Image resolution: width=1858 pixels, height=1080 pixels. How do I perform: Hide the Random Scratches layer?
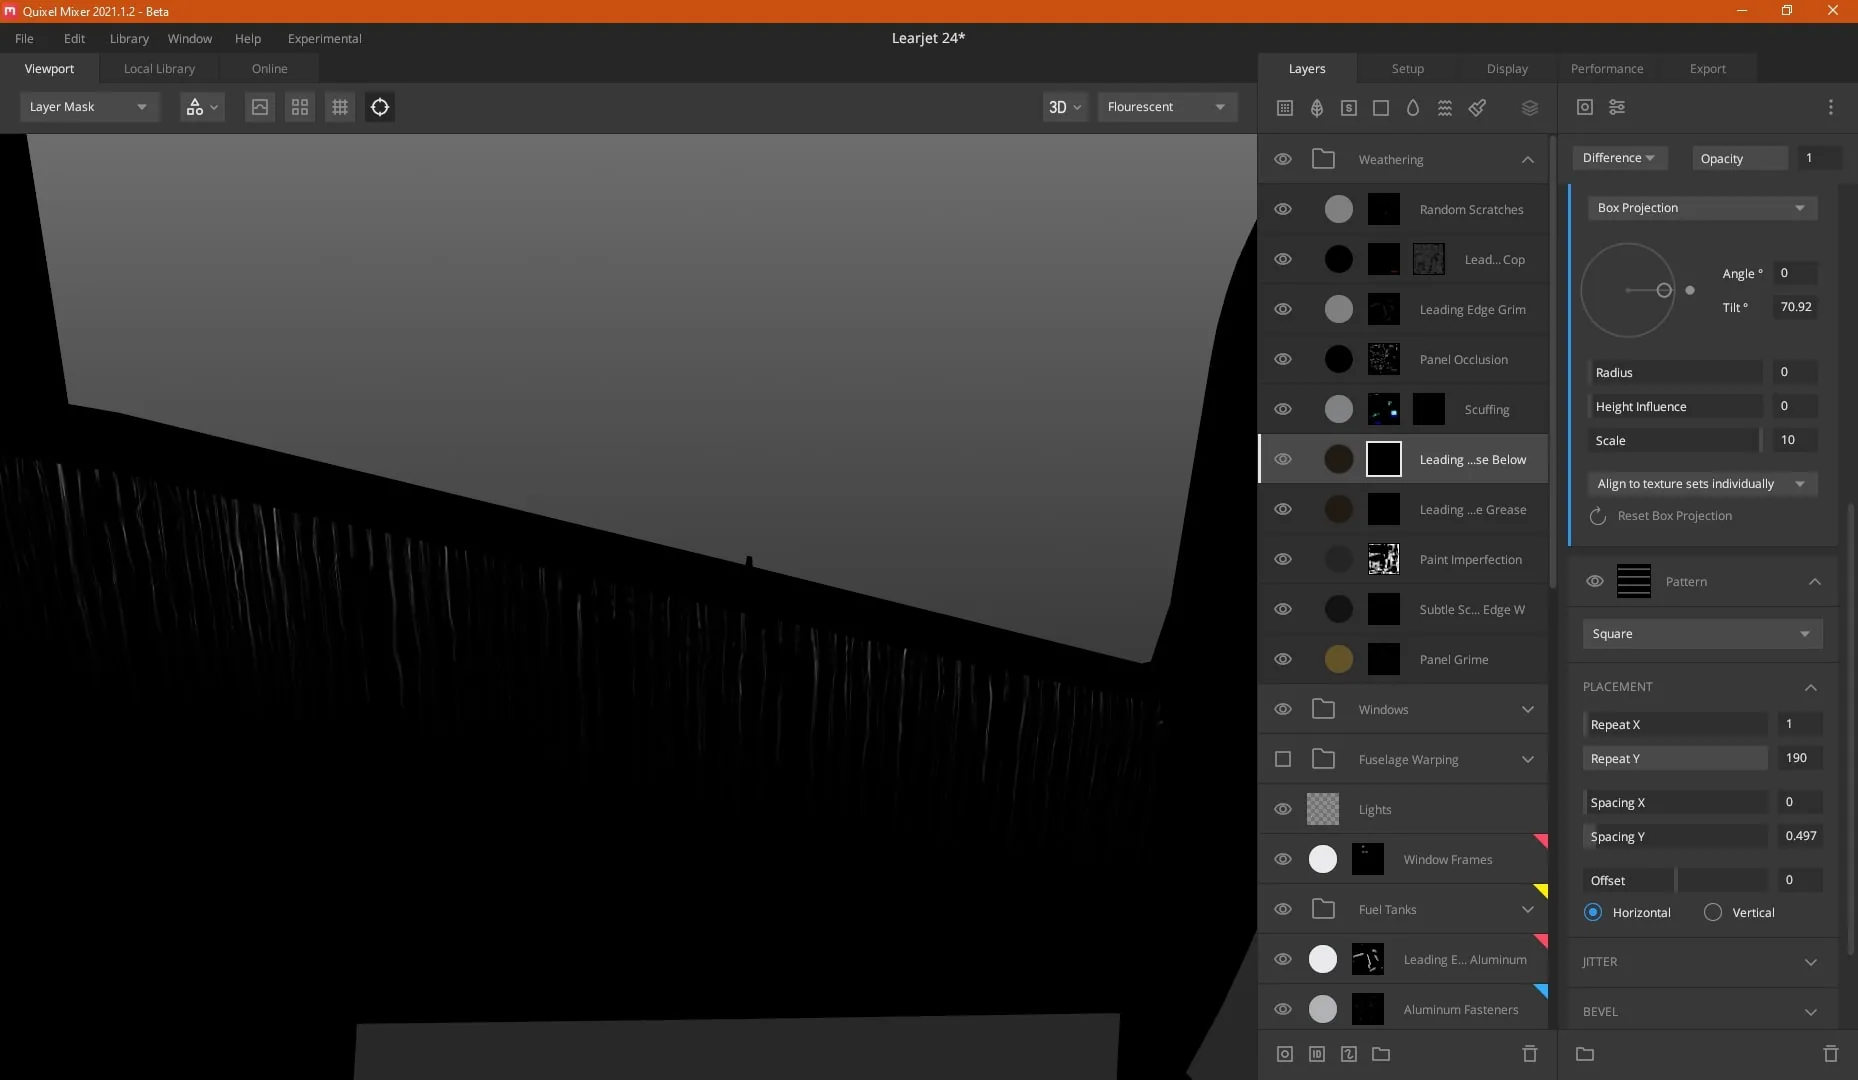[1283, 209]
